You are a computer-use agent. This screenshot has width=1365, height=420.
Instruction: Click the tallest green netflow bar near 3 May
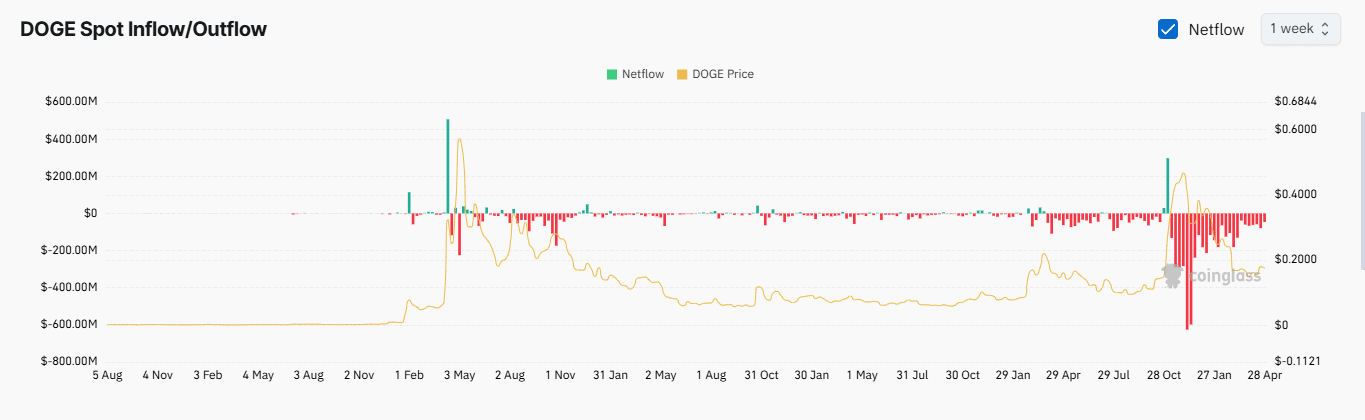[448, 166]
